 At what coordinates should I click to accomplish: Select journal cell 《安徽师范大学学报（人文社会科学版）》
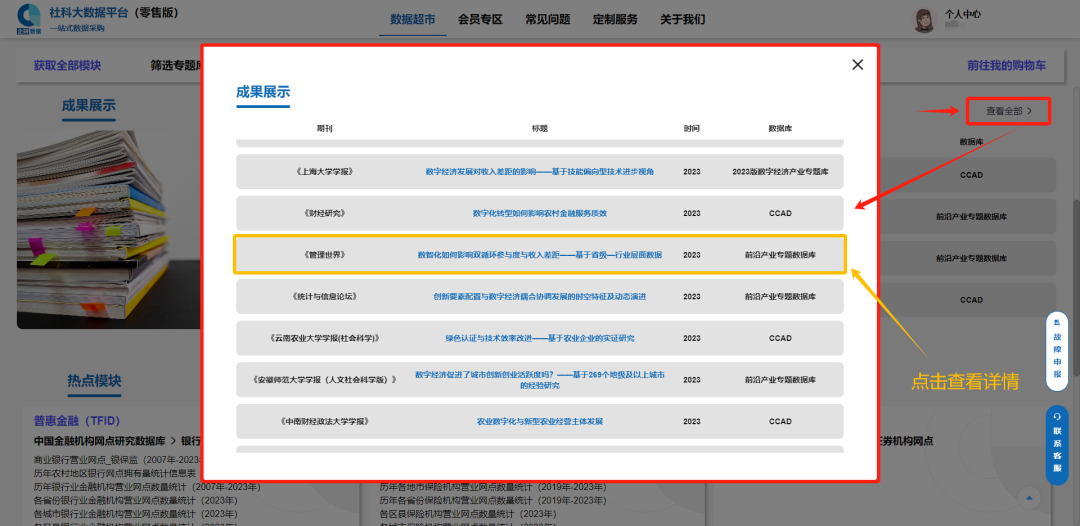324,380
